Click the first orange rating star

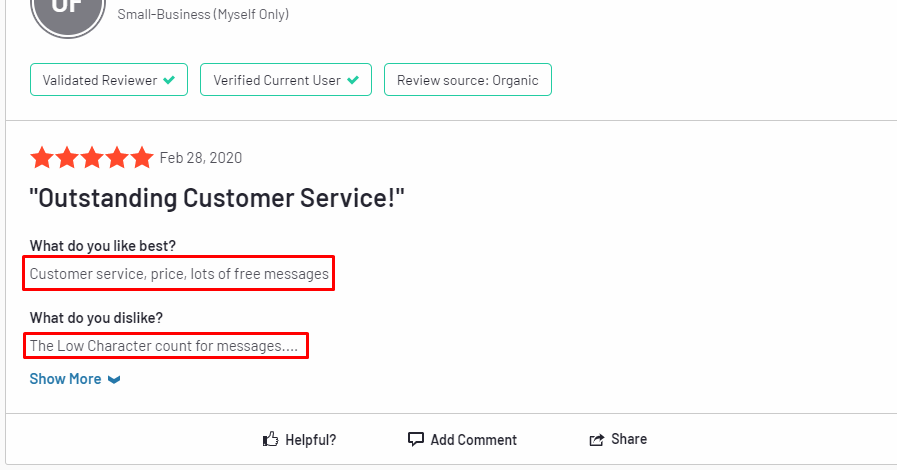pyautogui.click(x=42, y=157)
